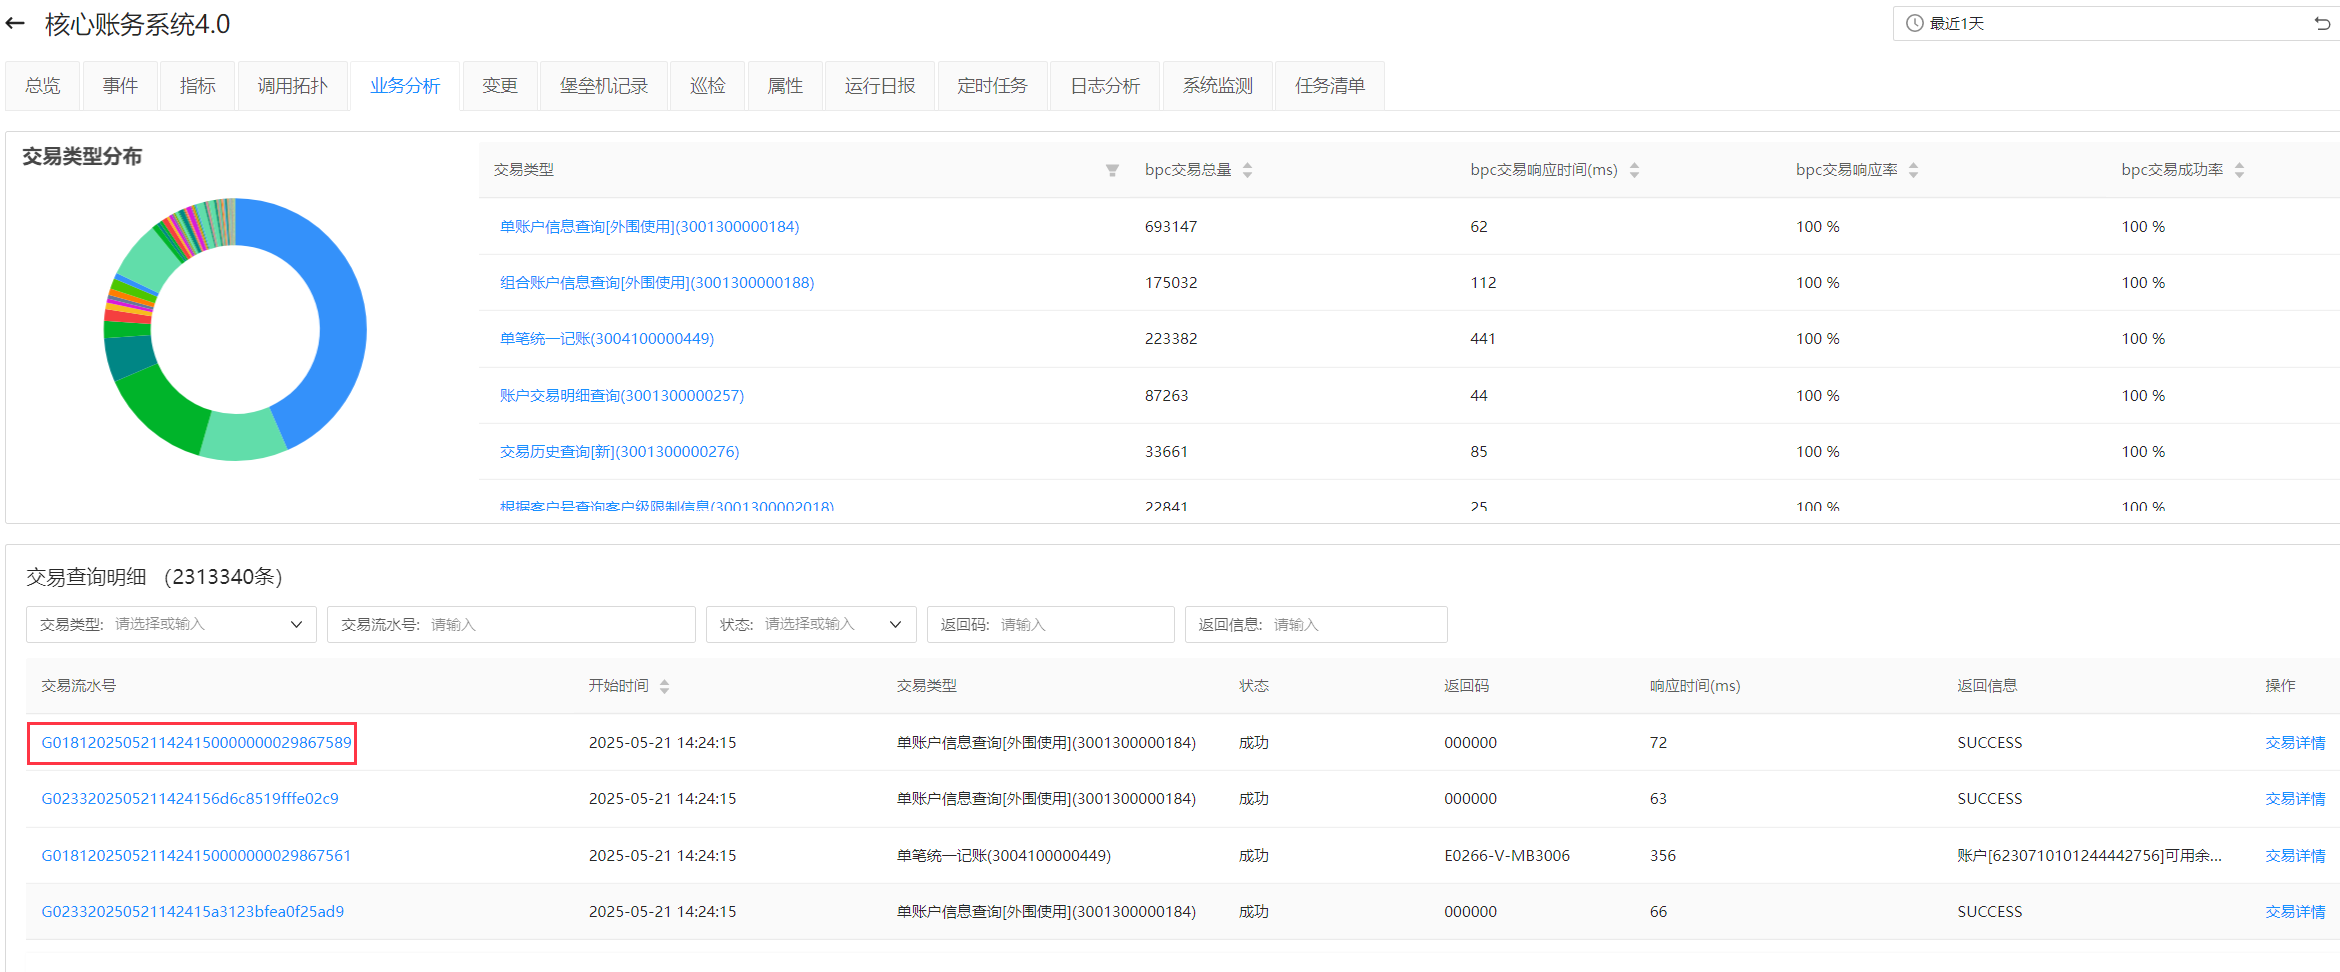
Task: Click the back arrow beside 核心账务系统4.0
Action: click(x=15, y=24)
